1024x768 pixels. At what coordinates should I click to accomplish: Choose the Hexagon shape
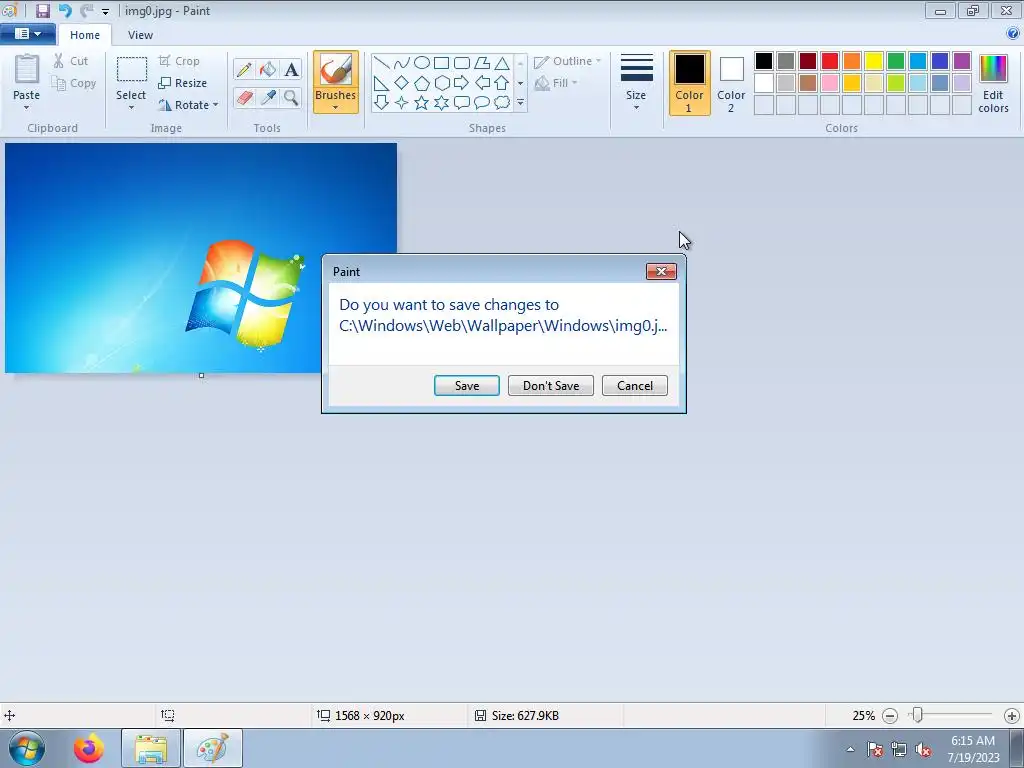pos(441,83)
